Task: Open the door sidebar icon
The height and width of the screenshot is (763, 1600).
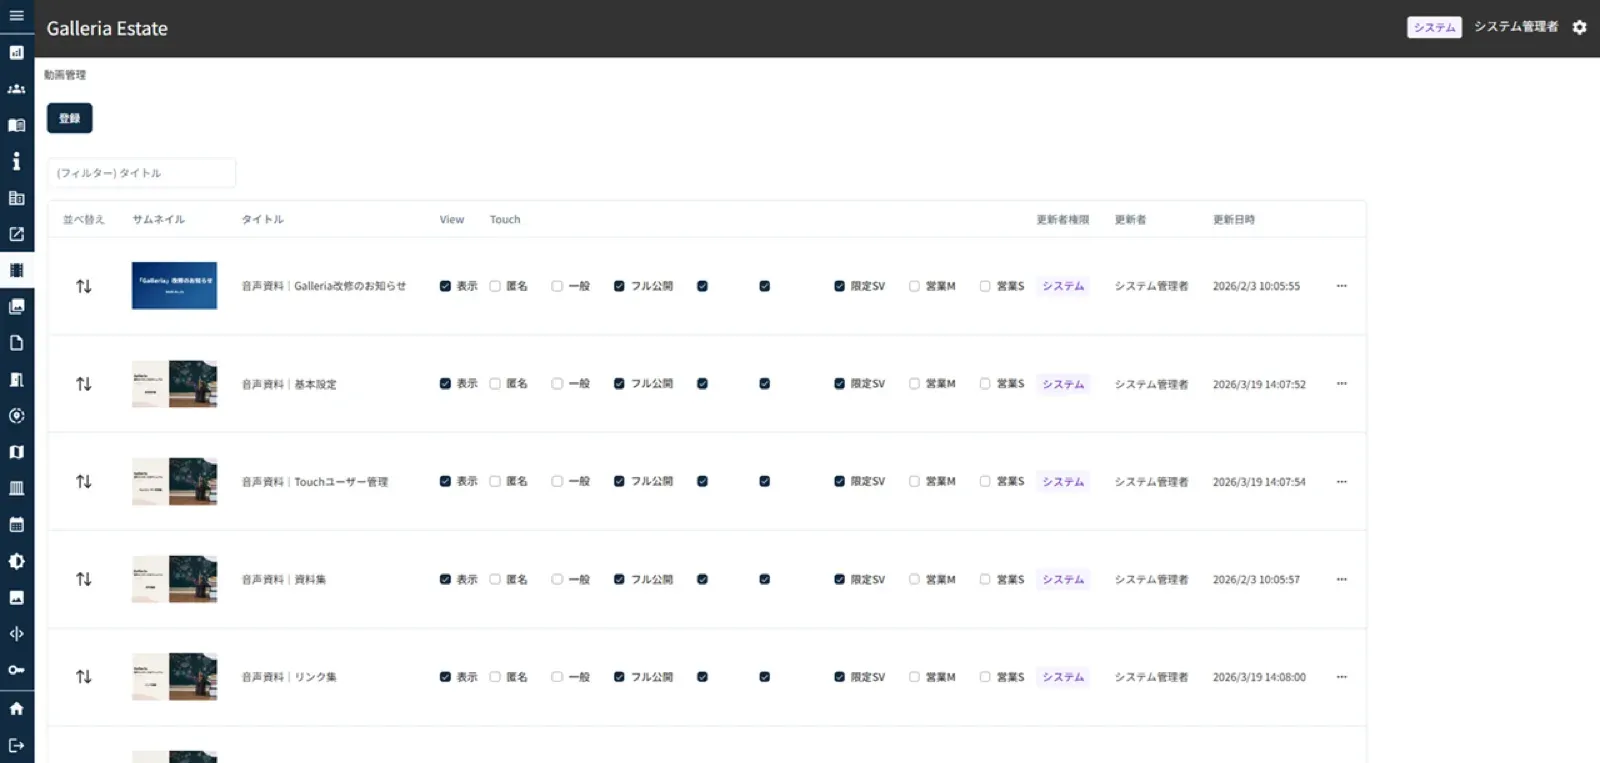Action: (x=16, y=379)
